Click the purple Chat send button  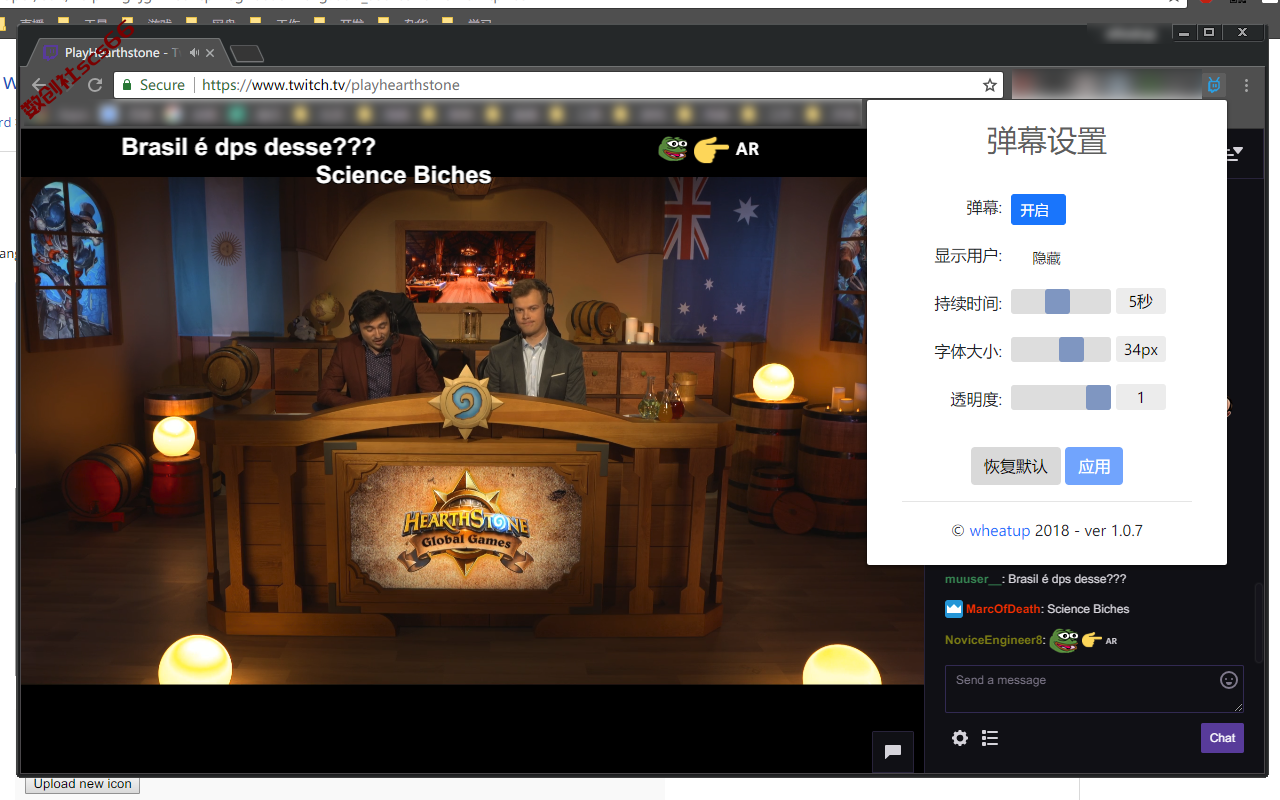[x=1222, y=738]
